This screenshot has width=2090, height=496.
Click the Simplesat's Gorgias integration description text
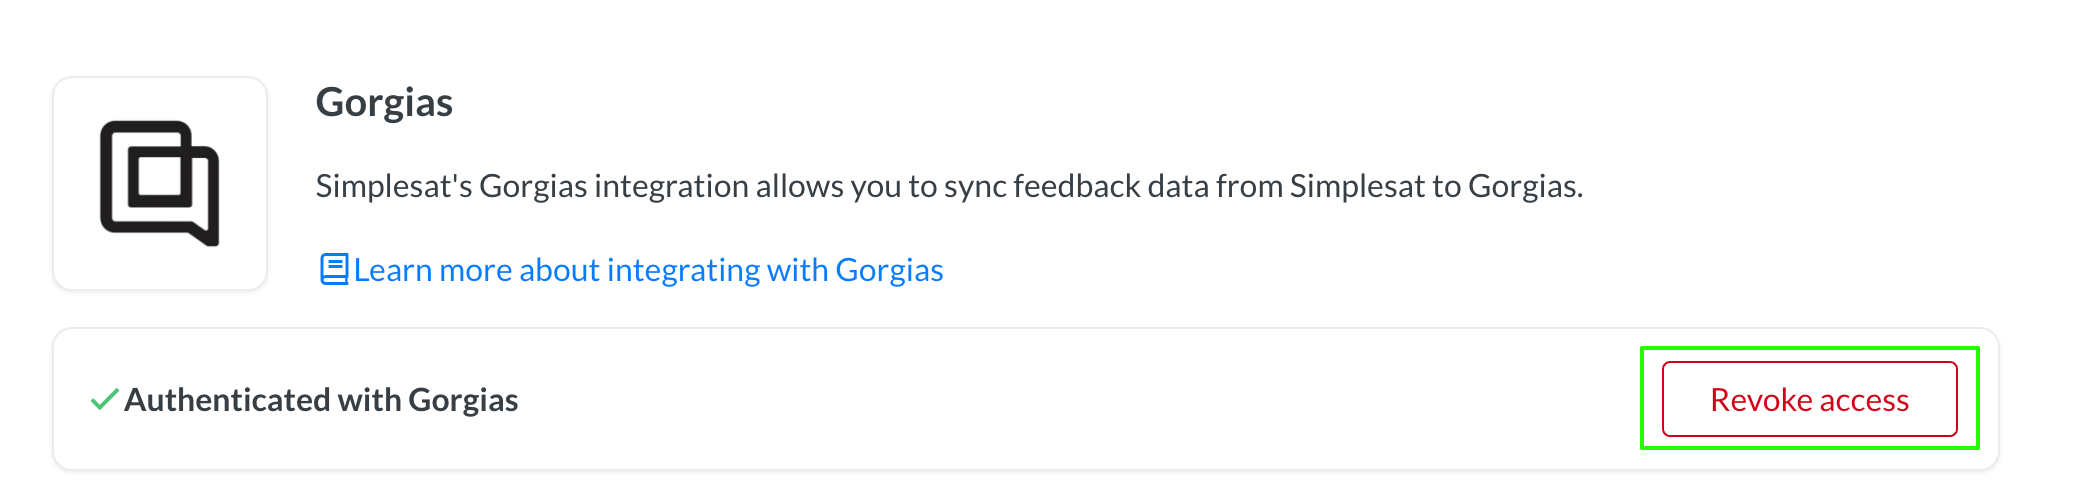coord(949,186)
